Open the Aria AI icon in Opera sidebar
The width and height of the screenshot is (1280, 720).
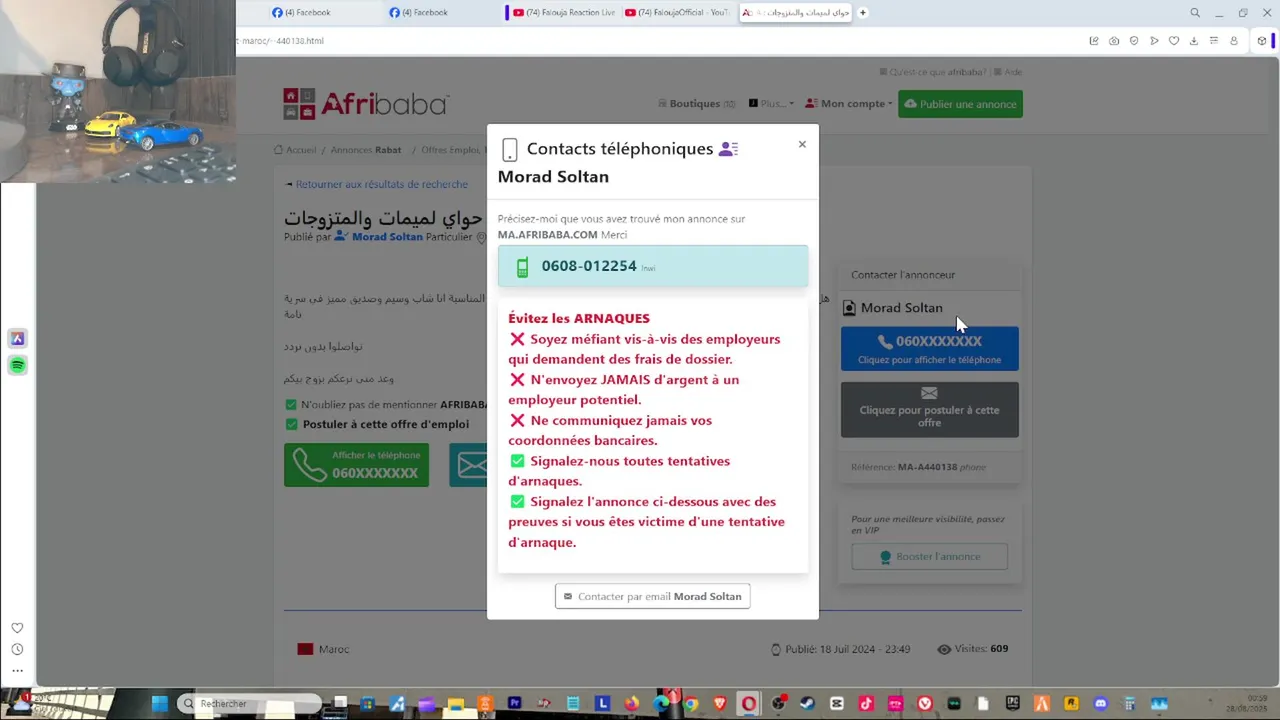pyautogui.click(x=17, y=339)
